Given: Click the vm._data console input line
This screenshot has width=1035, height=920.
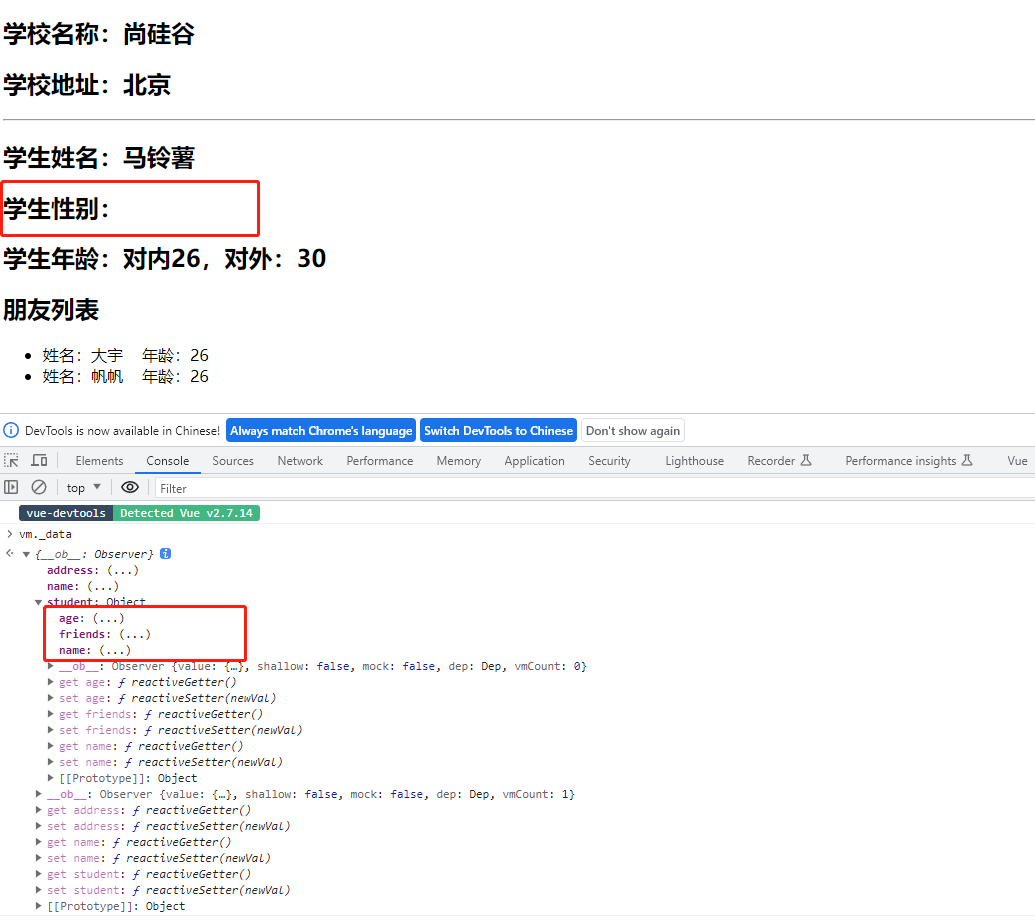Looking at the screenshot, I should (45, 534).
